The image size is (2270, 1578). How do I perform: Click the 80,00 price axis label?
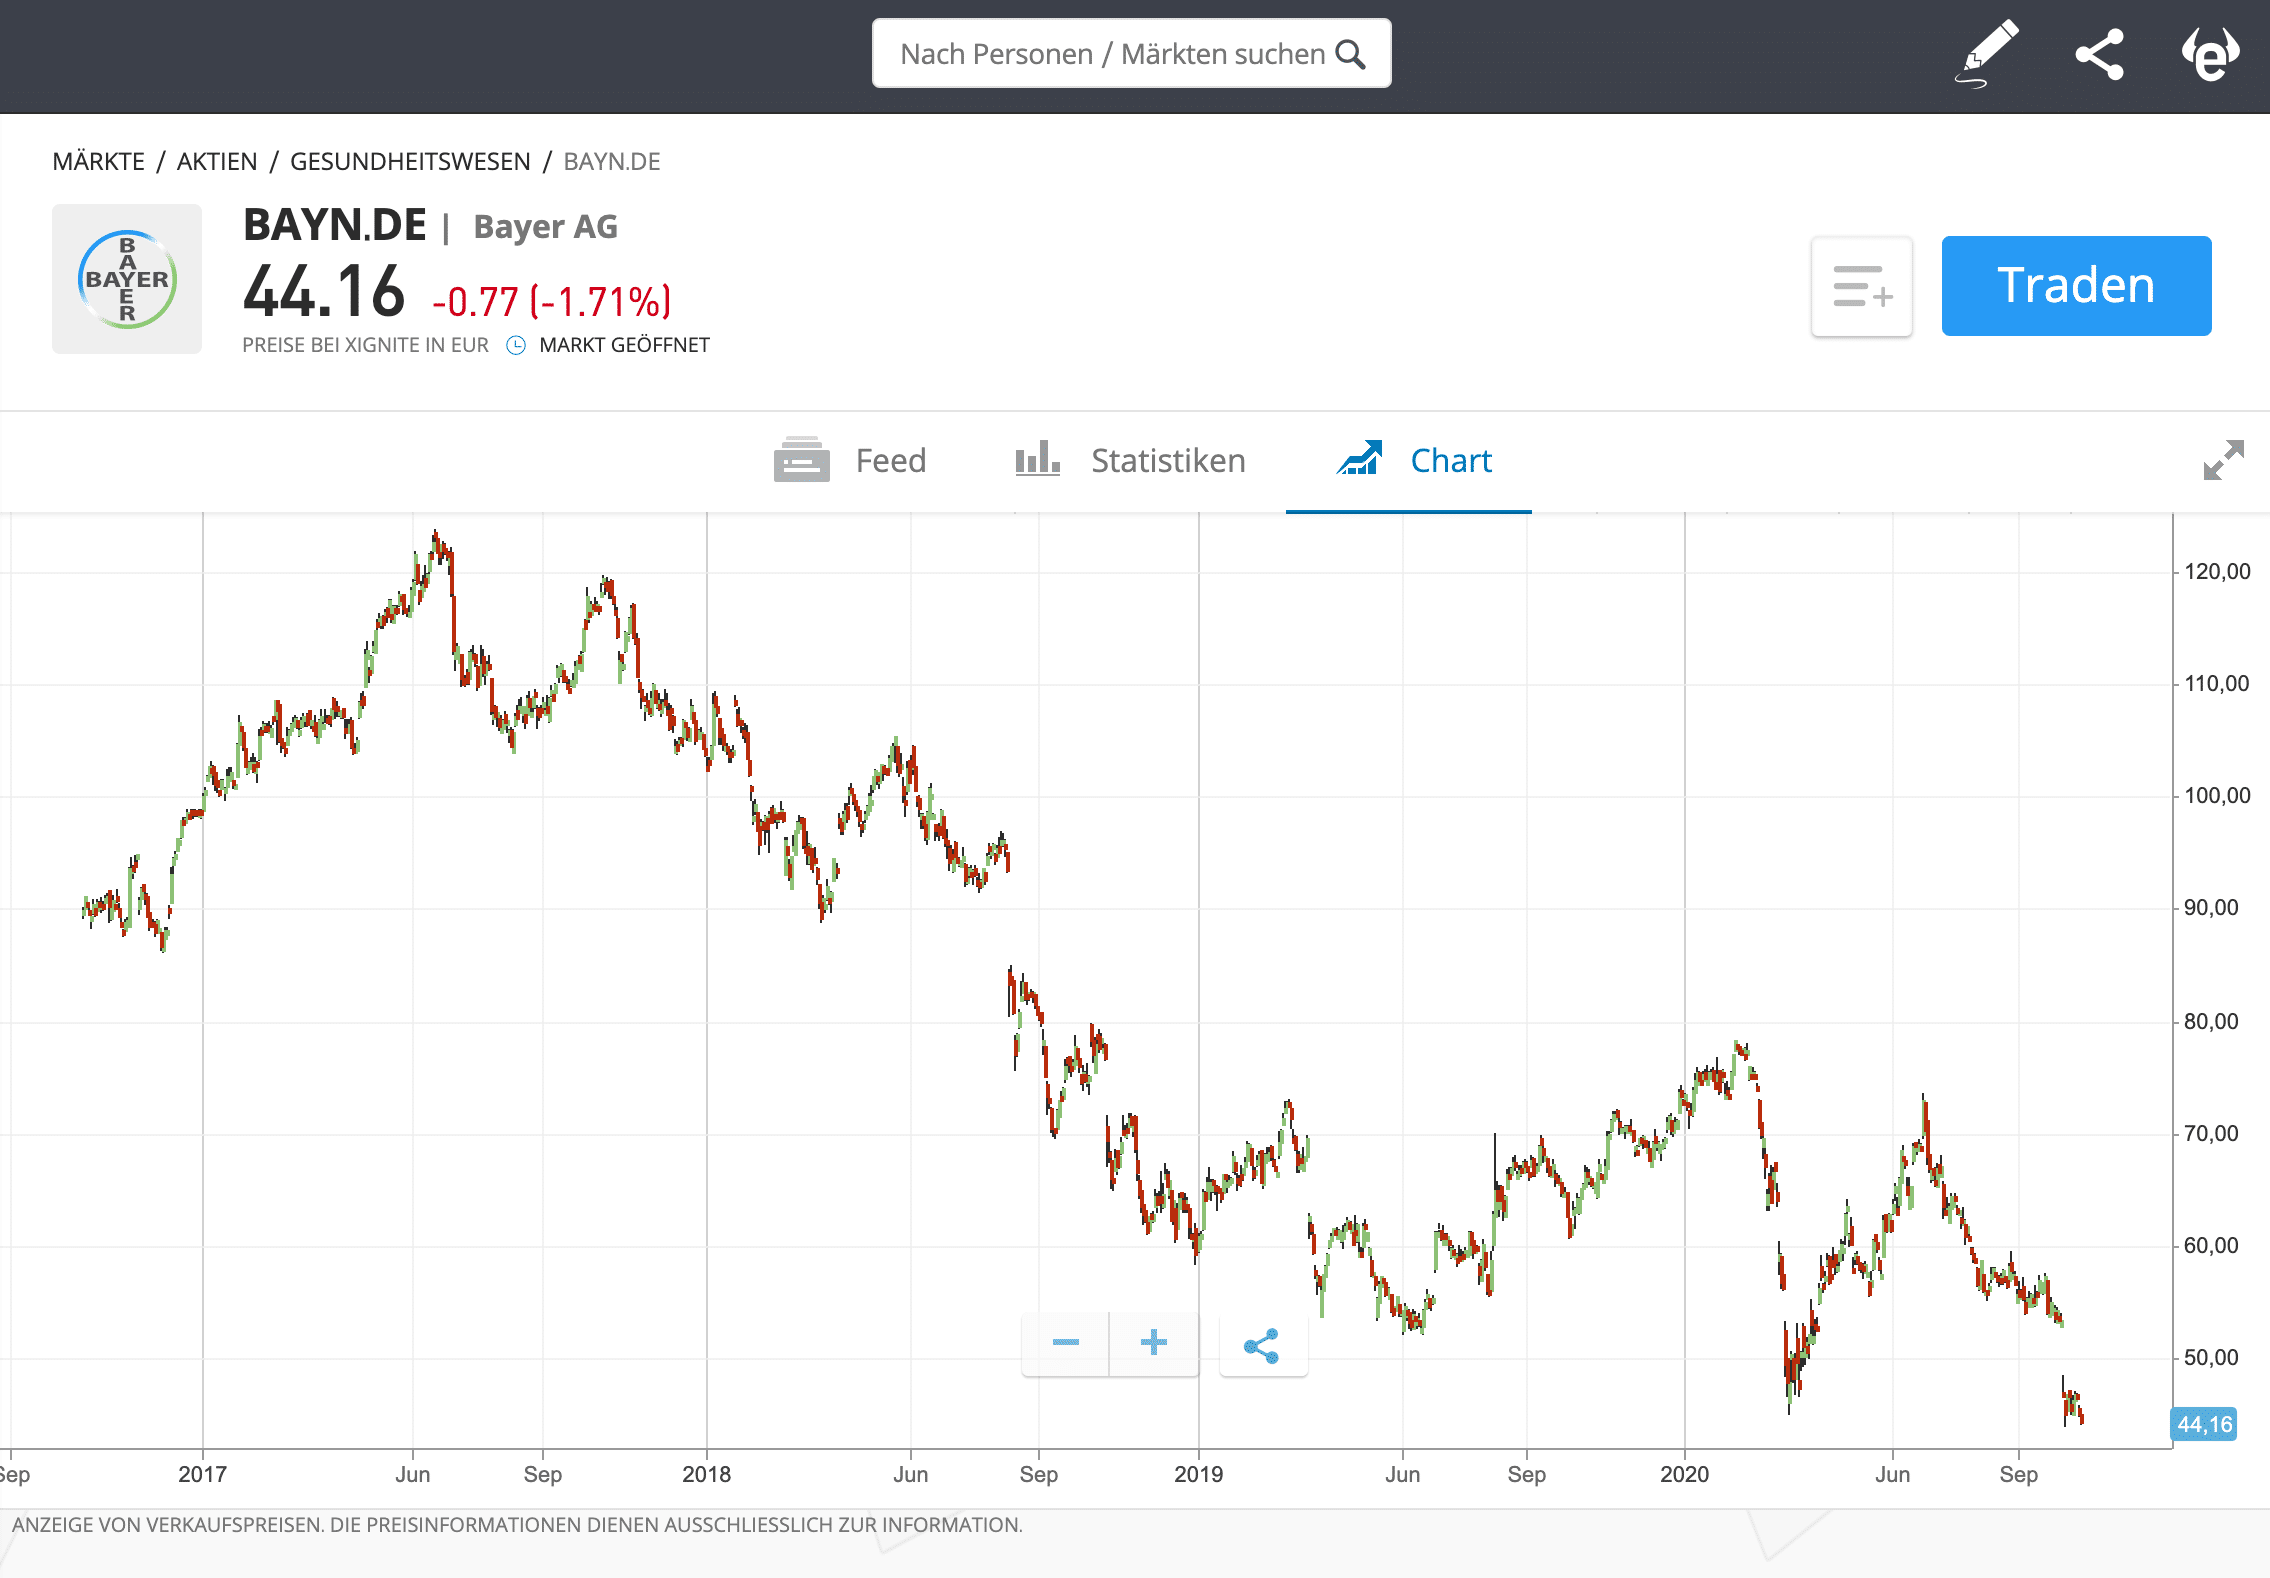pyautogui.click(x=2211, y=1022)
